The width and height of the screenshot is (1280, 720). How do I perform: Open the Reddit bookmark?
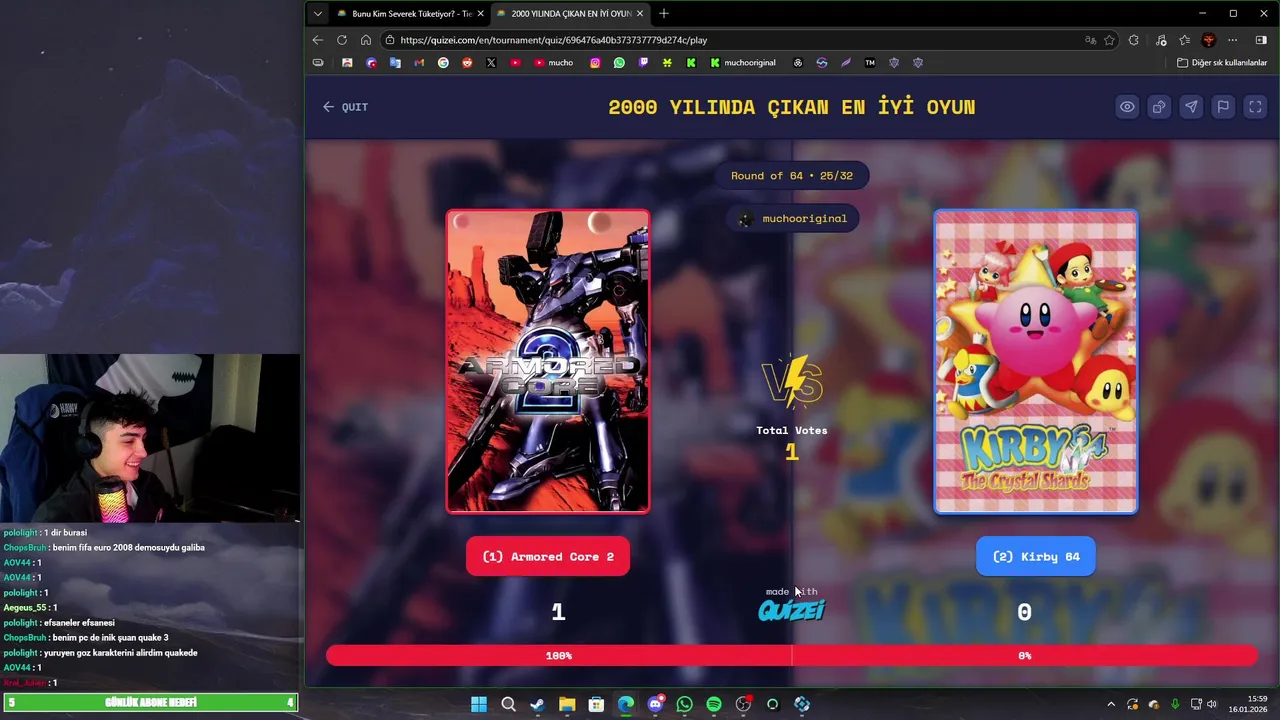[467, 63]
